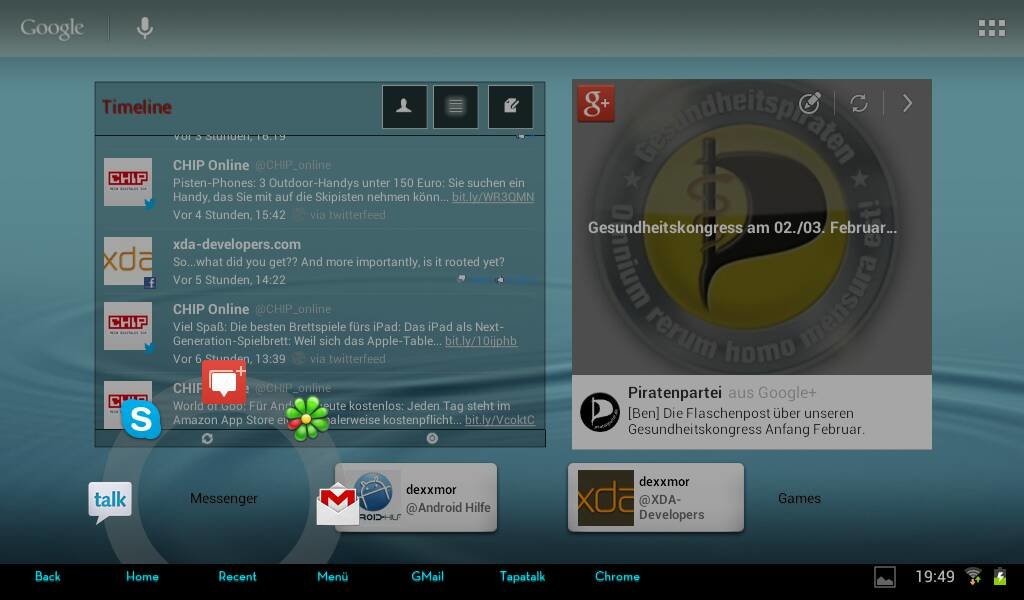Check the battery status icon
The height and width of the screenshot is (600, 1024).
pos(1000,576)
